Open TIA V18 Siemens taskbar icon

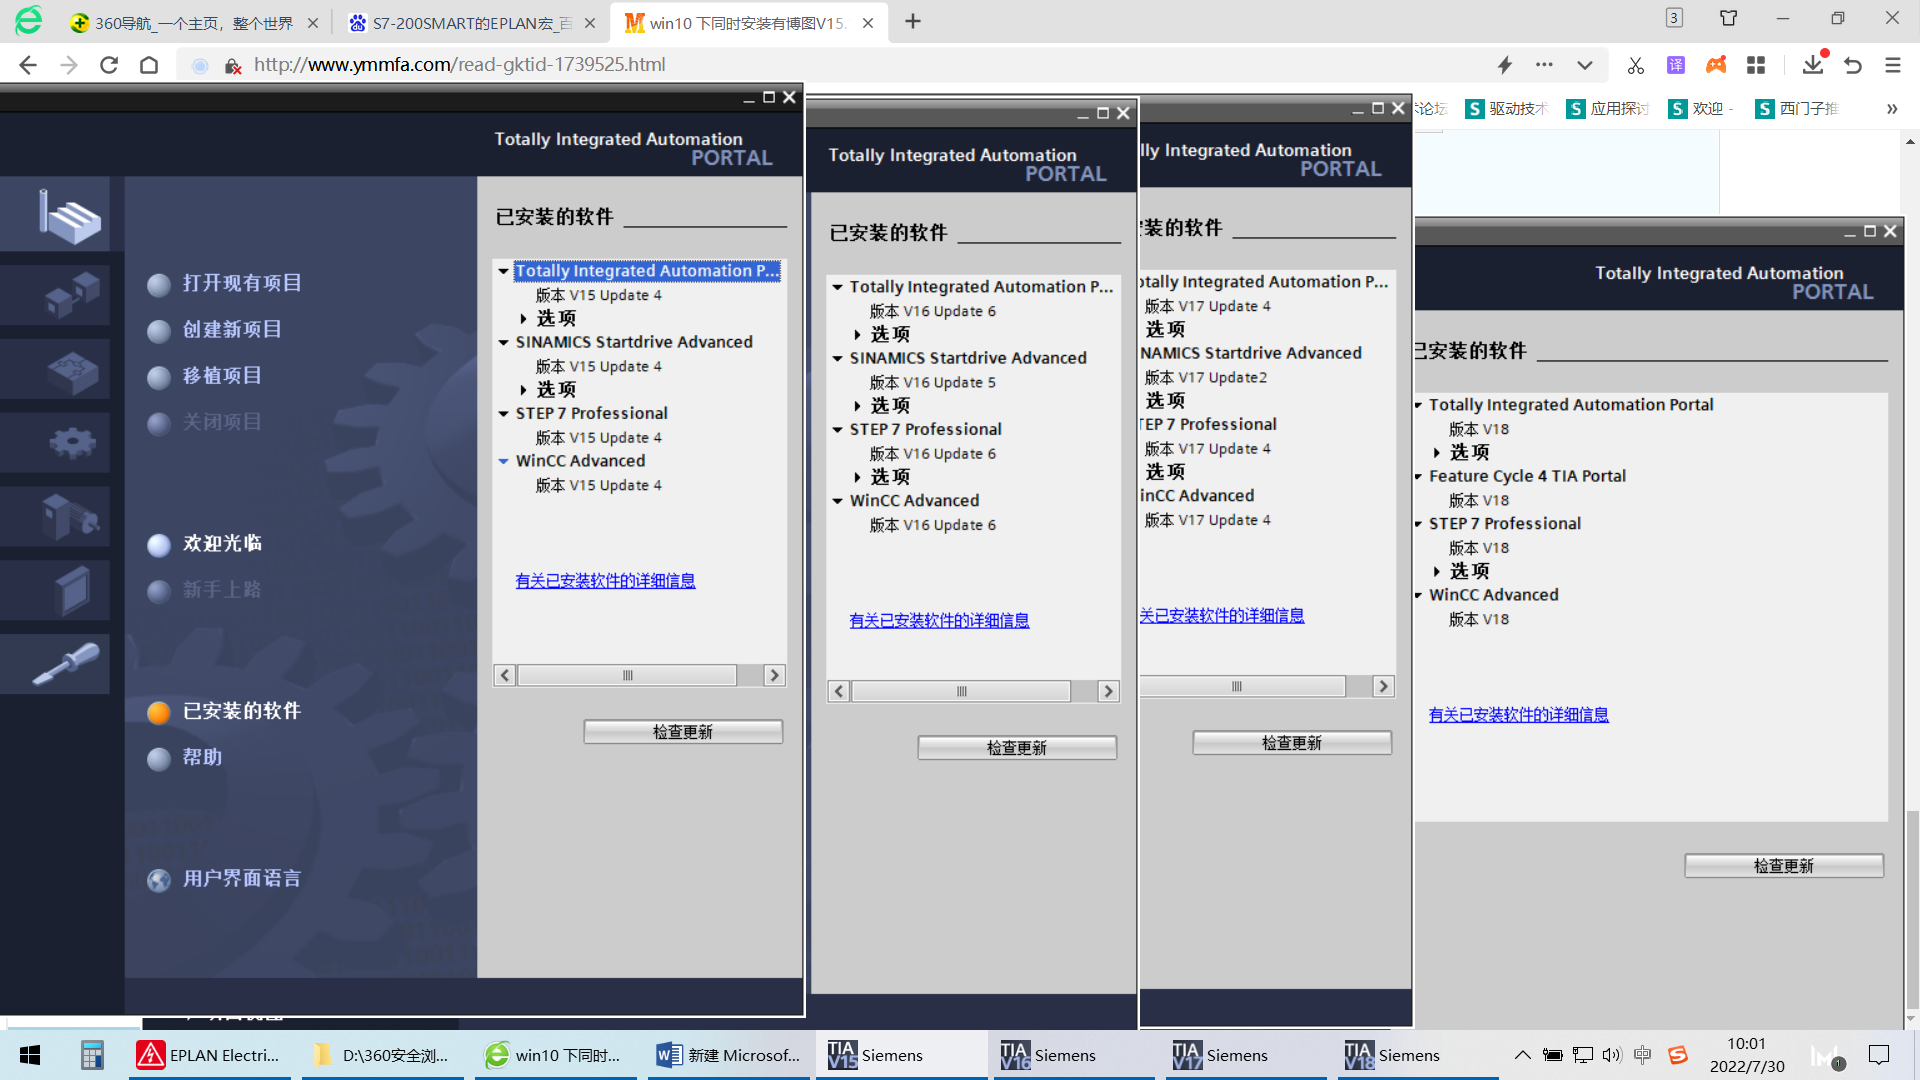pyautogui.click(x=1392, y=1055)
